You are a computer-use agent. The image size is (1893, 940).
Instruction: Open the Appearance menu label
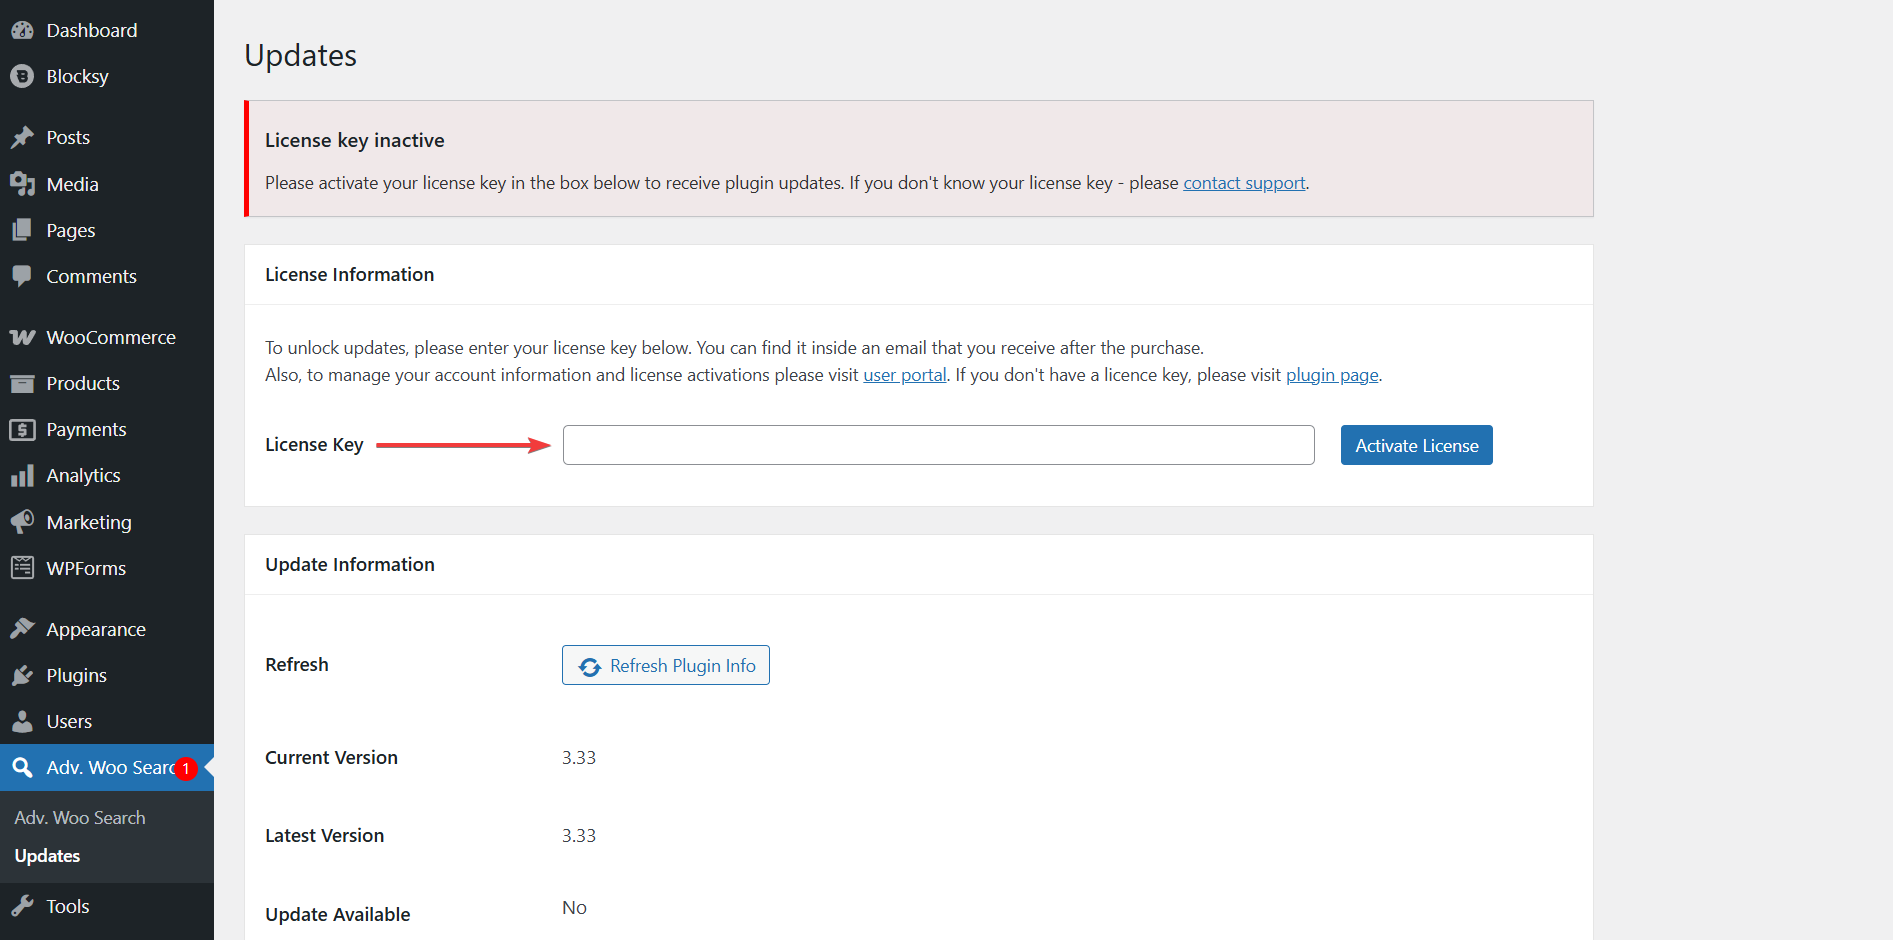click(96, 629)
